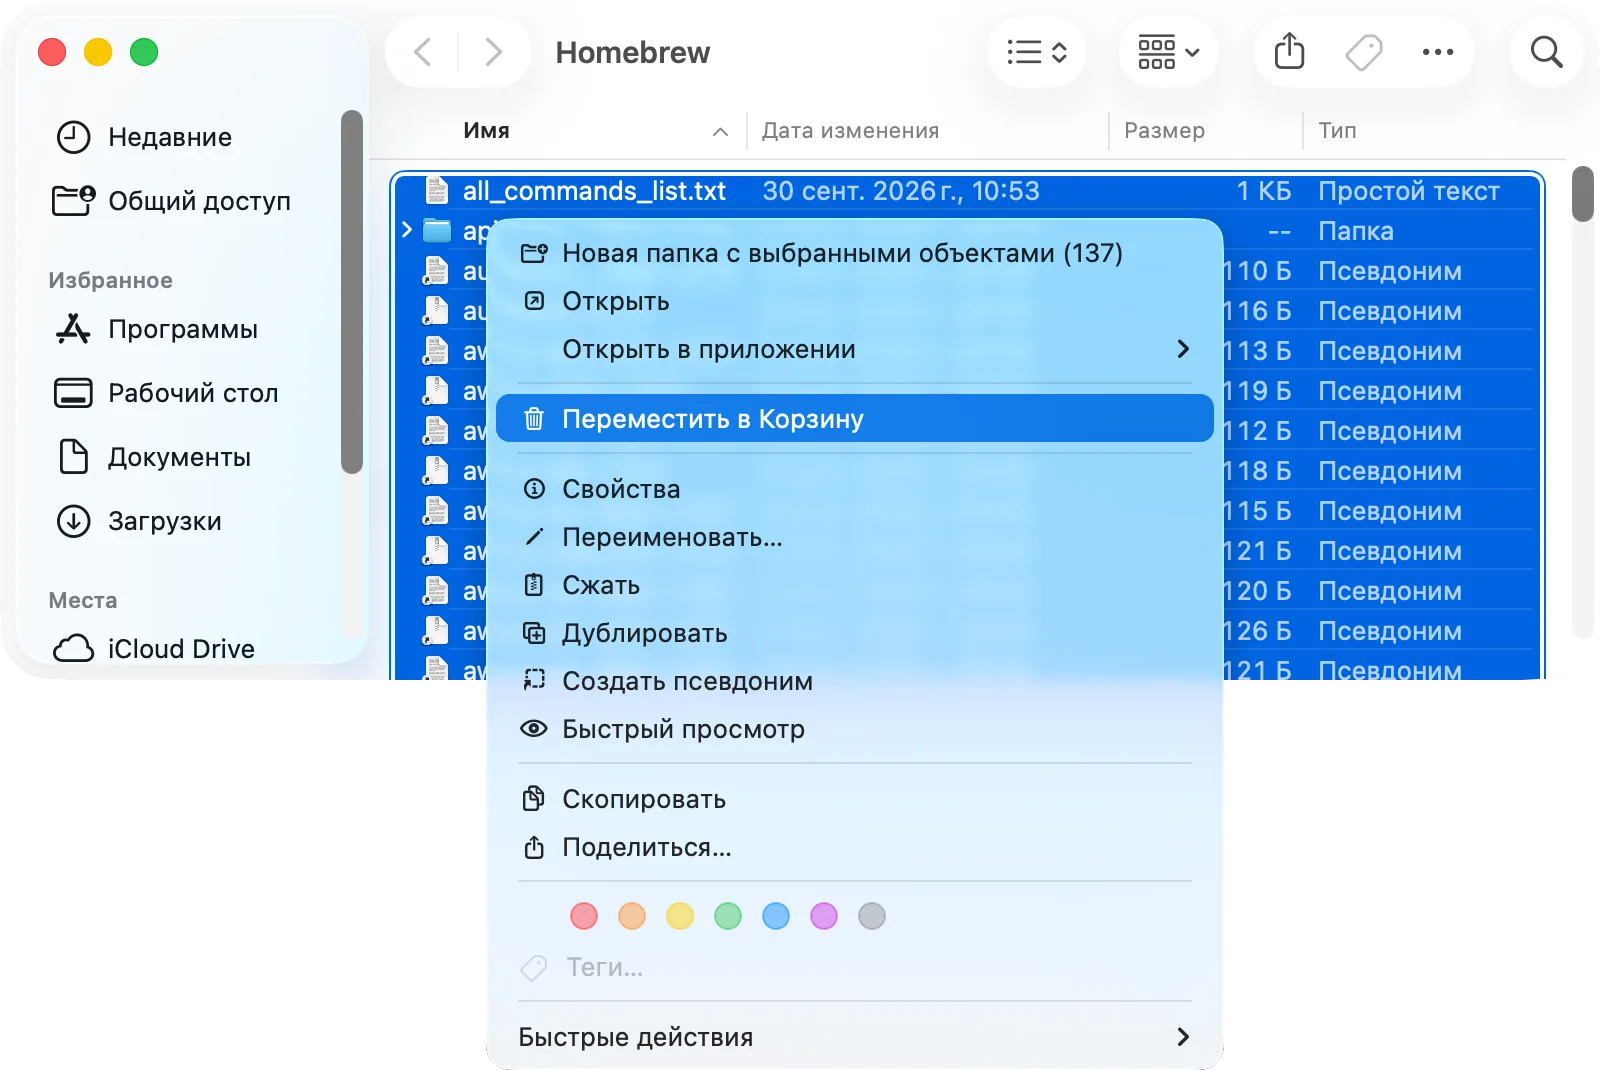Expand the Быстрые действия submenu
Image resolution: width=1600 pixels, height=1070 pixels.
point(855,1037)
